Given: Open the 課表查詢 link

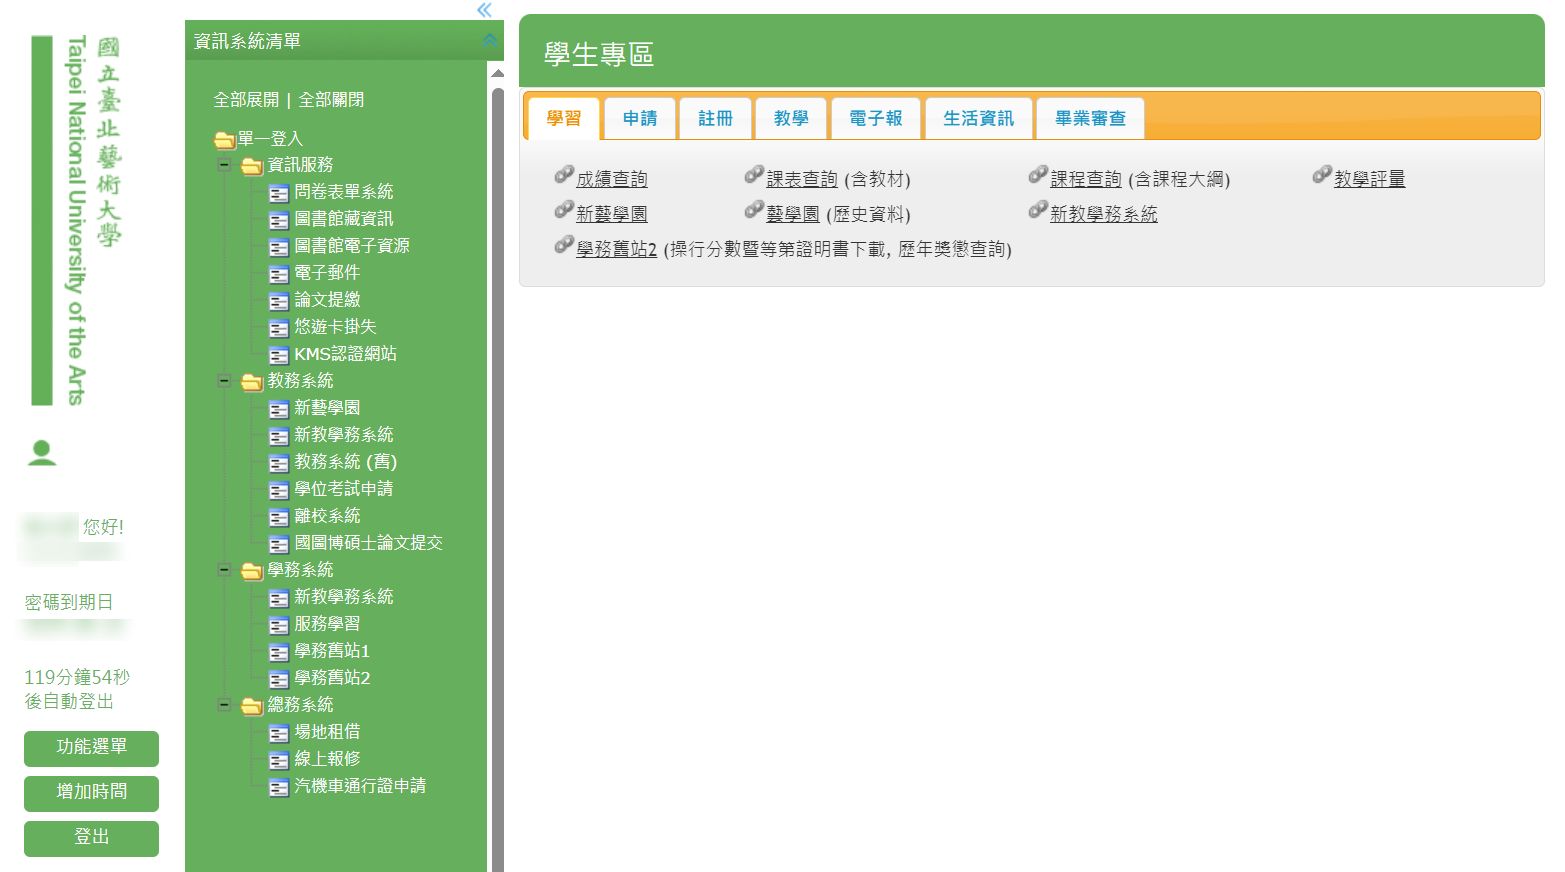Looking at the screenshot, I should [x=801, y=179].
